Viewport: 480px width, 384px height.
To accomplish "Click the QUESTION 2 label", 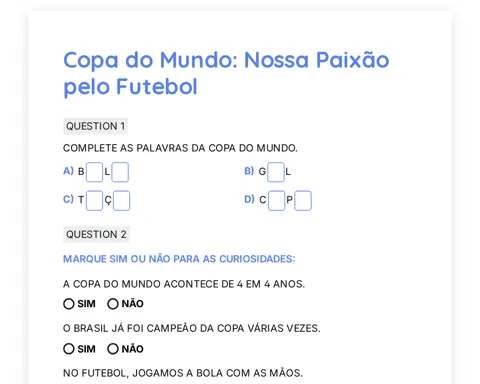I will (96, 234).
